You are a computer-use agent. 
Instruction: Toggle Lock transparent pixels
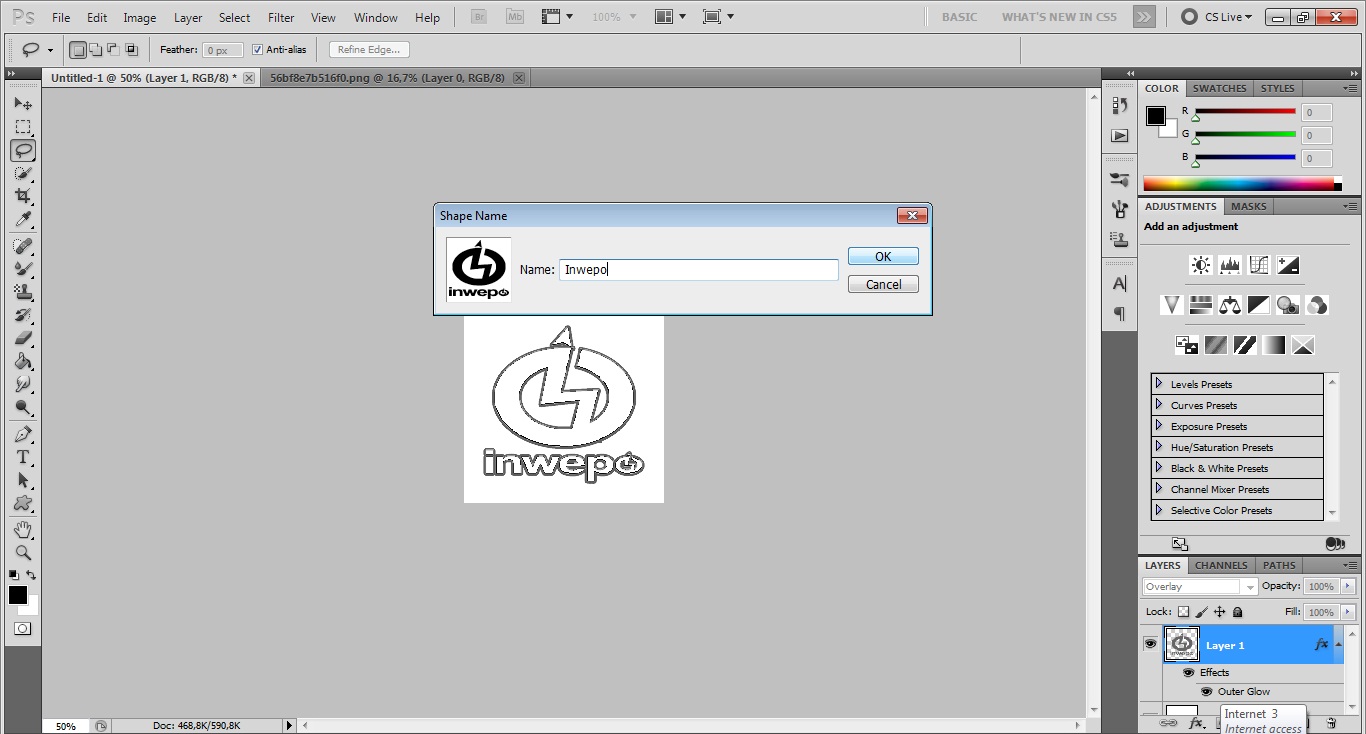pyautogui.click(x=1183, y=612)
